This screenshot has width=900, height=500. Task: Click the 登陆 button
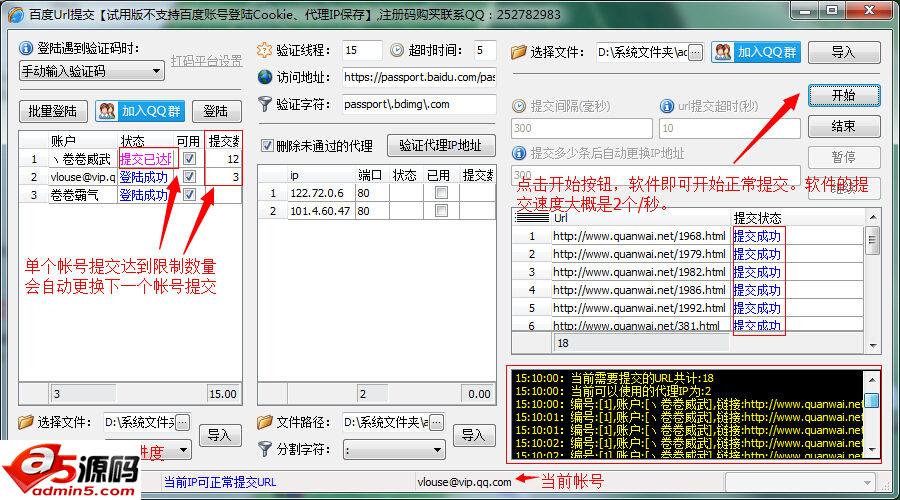(216, 111)
